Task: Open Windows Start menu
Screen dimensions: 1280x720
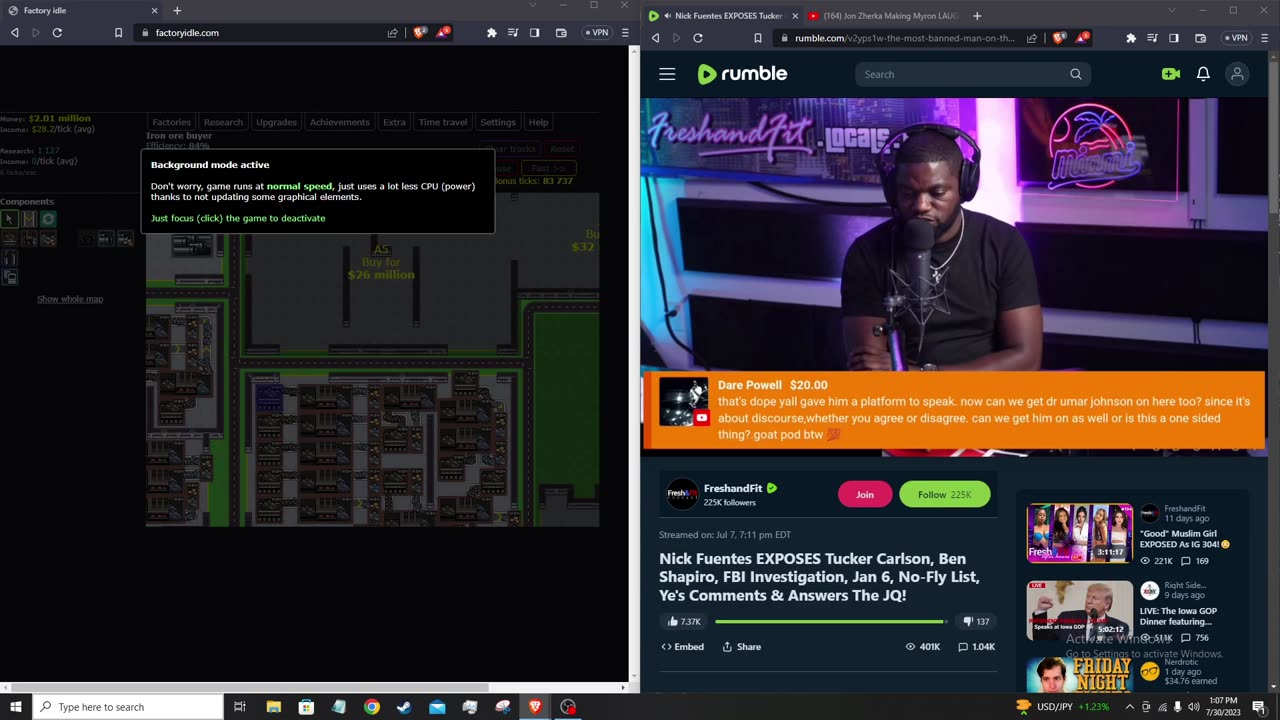Action: 16,707
